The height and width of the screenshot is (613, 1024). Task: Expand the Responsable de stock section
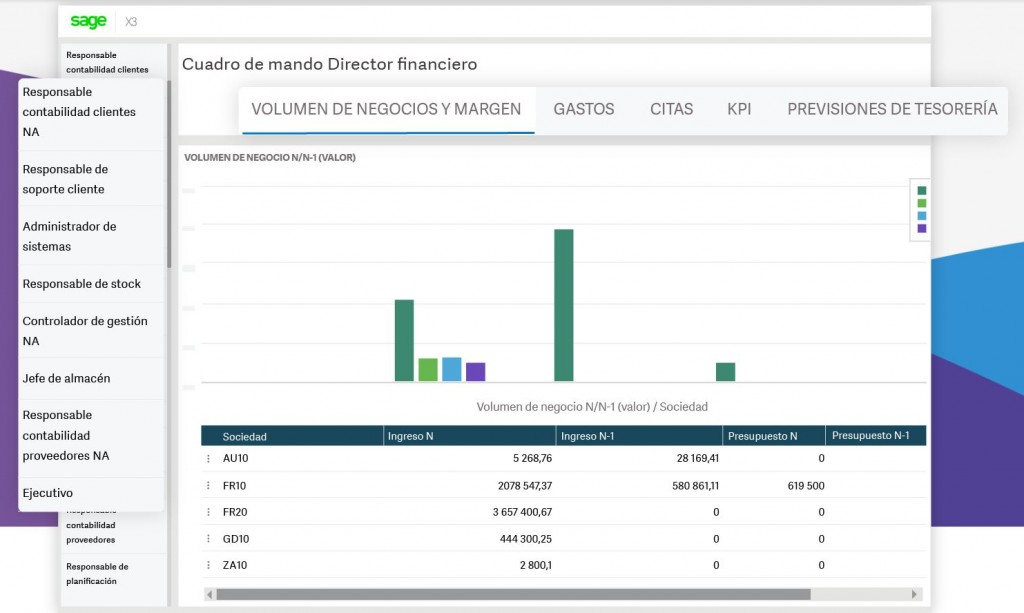[80, 284]
